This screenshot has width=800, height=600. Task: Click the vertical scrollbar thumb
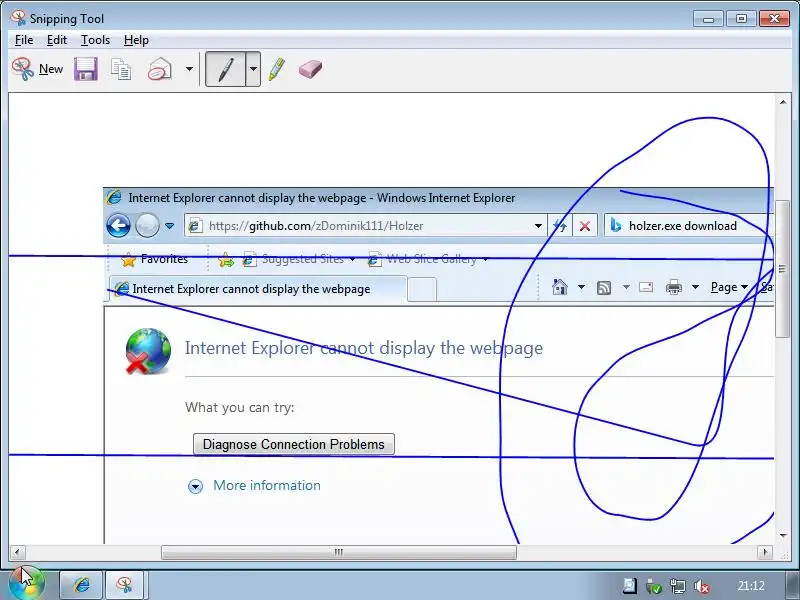tap(782, 269)
